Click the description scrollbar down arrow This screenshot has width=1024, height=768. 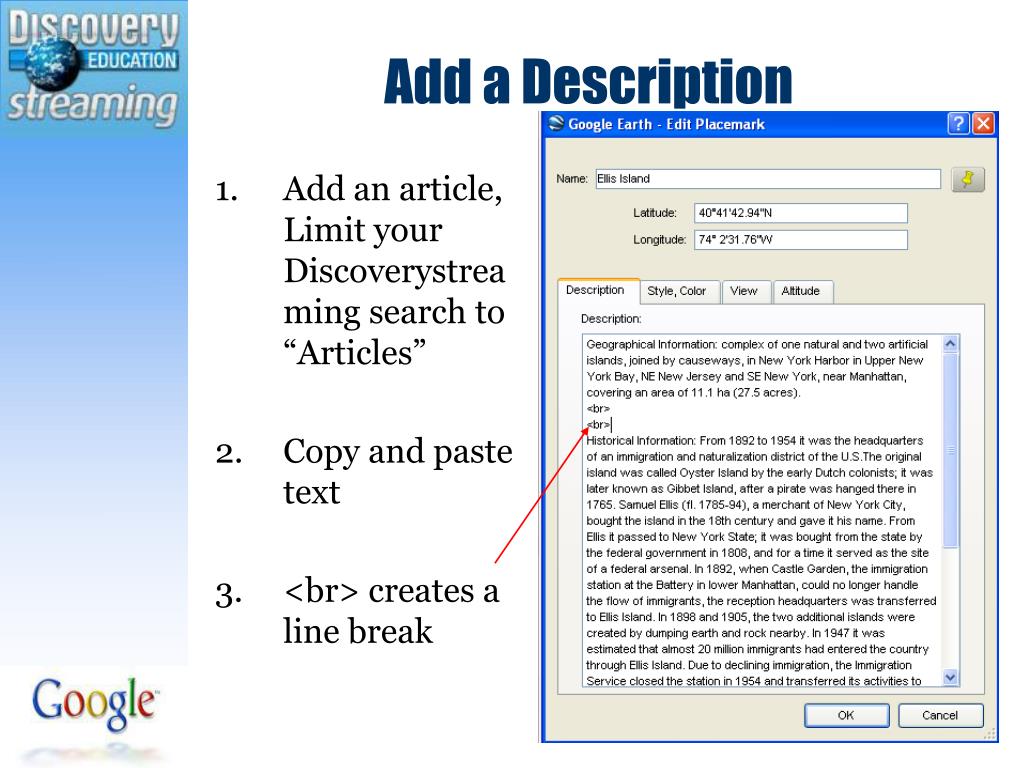tap(951, 677)
